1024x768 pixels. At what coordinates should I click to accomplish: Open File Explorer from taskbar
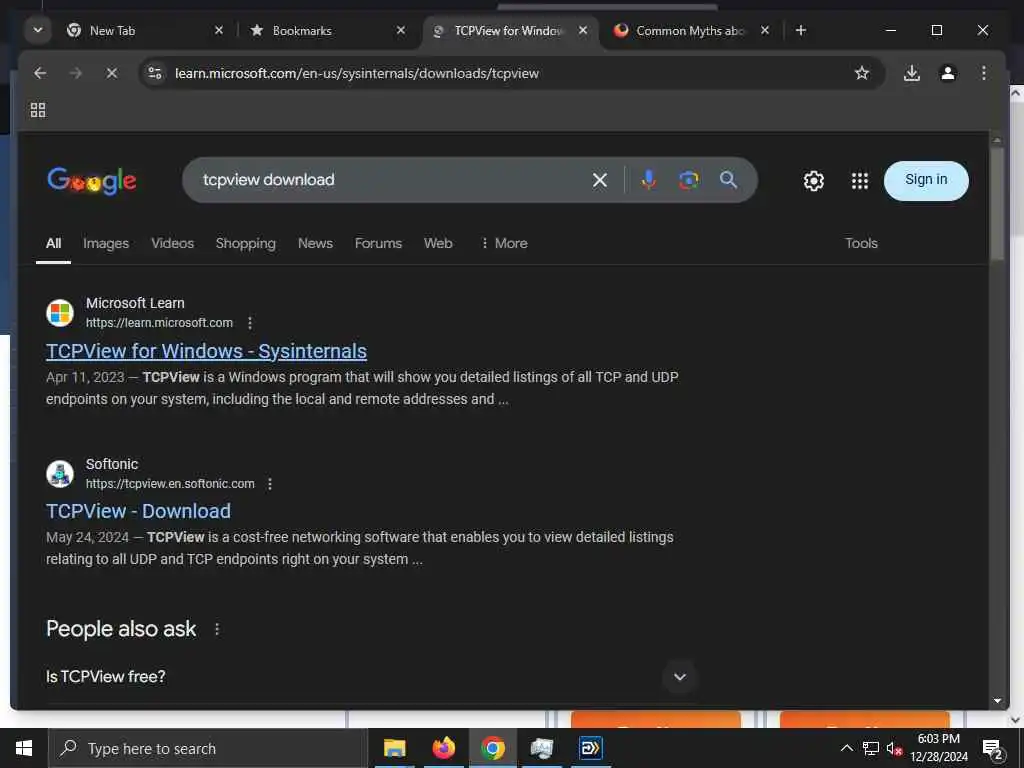394,748
